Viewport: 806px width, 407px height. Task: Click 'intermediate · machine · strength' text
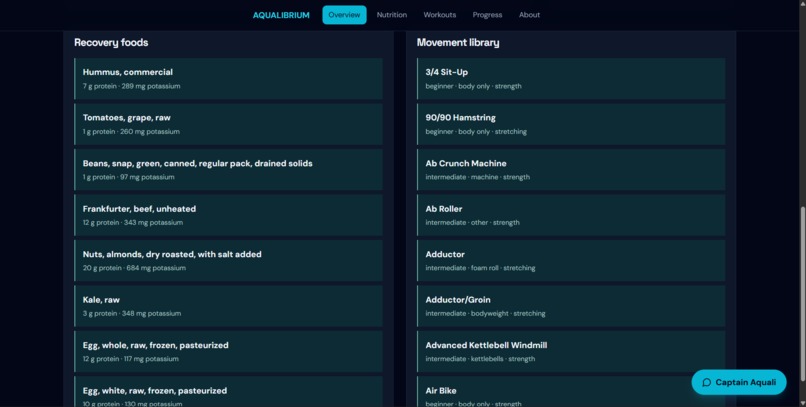(478, 177)
